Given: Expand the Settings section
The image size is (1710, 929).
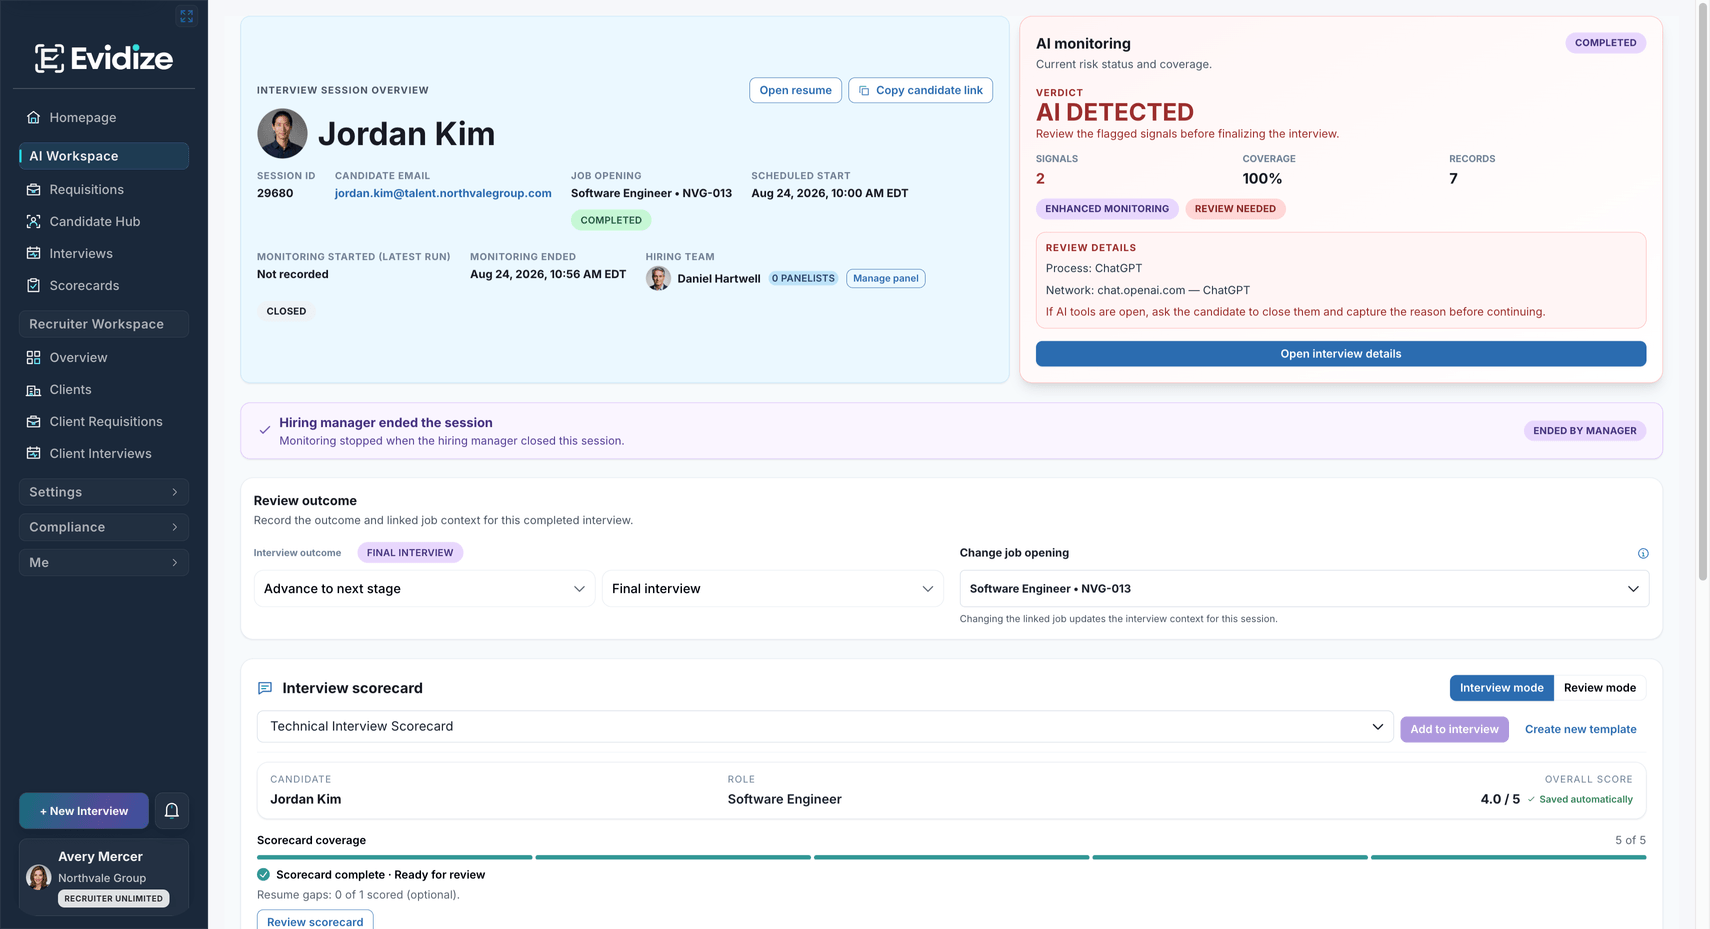Looking at the screenshot, I should pyautogui.click(x=104, y=492).
